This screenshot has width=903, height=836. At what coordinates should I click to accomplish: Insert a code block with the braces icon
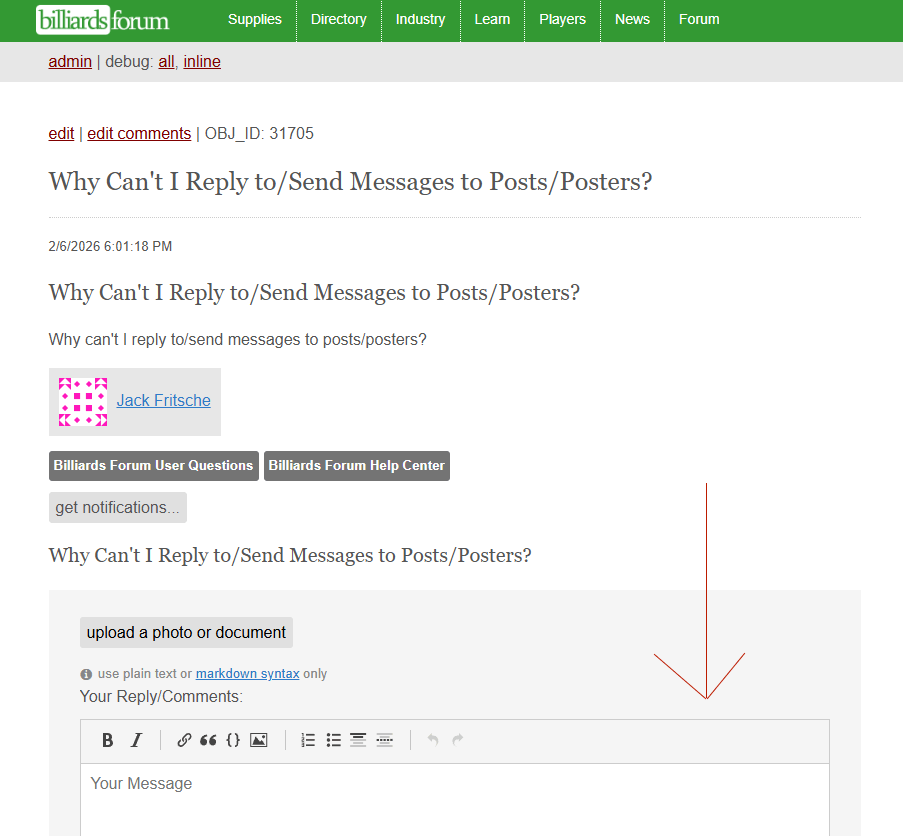pyautogui.click(x=233, y=739)
